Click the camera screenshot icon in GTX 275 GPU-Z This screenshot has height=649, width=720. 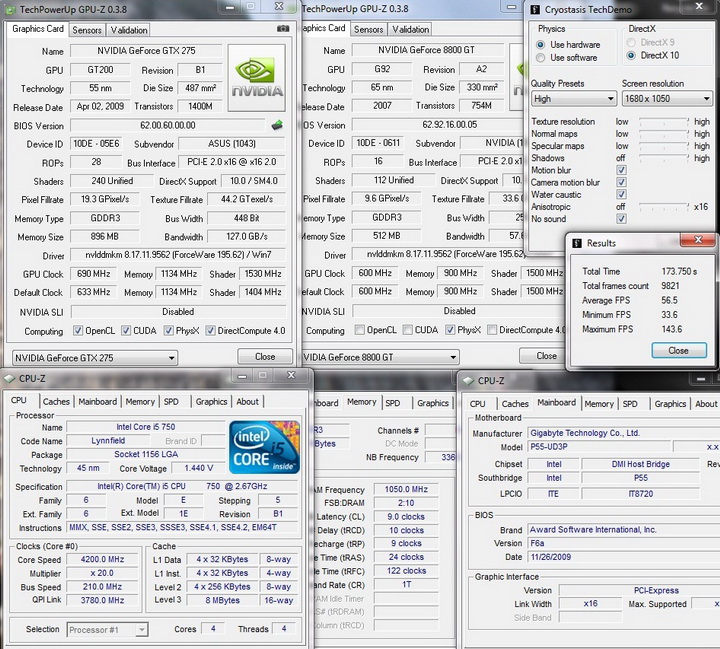point(283,29)
